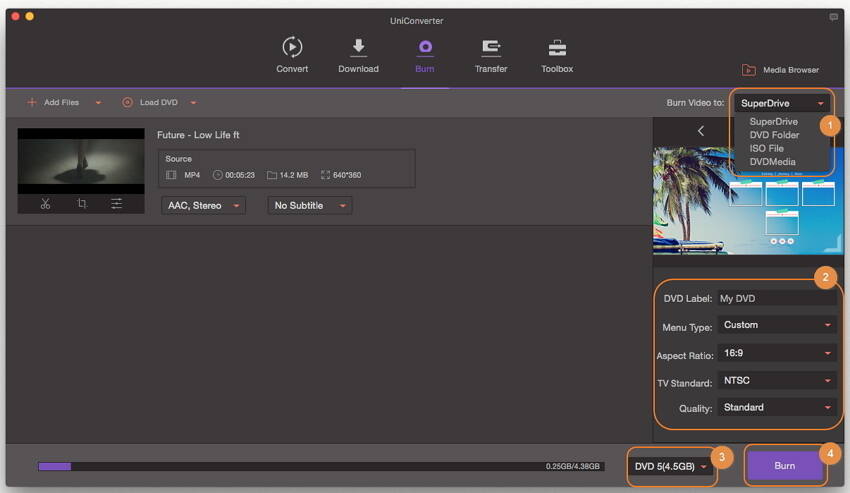Open the trim scissors tool
850x493 pixels.
tap(46, 204)
